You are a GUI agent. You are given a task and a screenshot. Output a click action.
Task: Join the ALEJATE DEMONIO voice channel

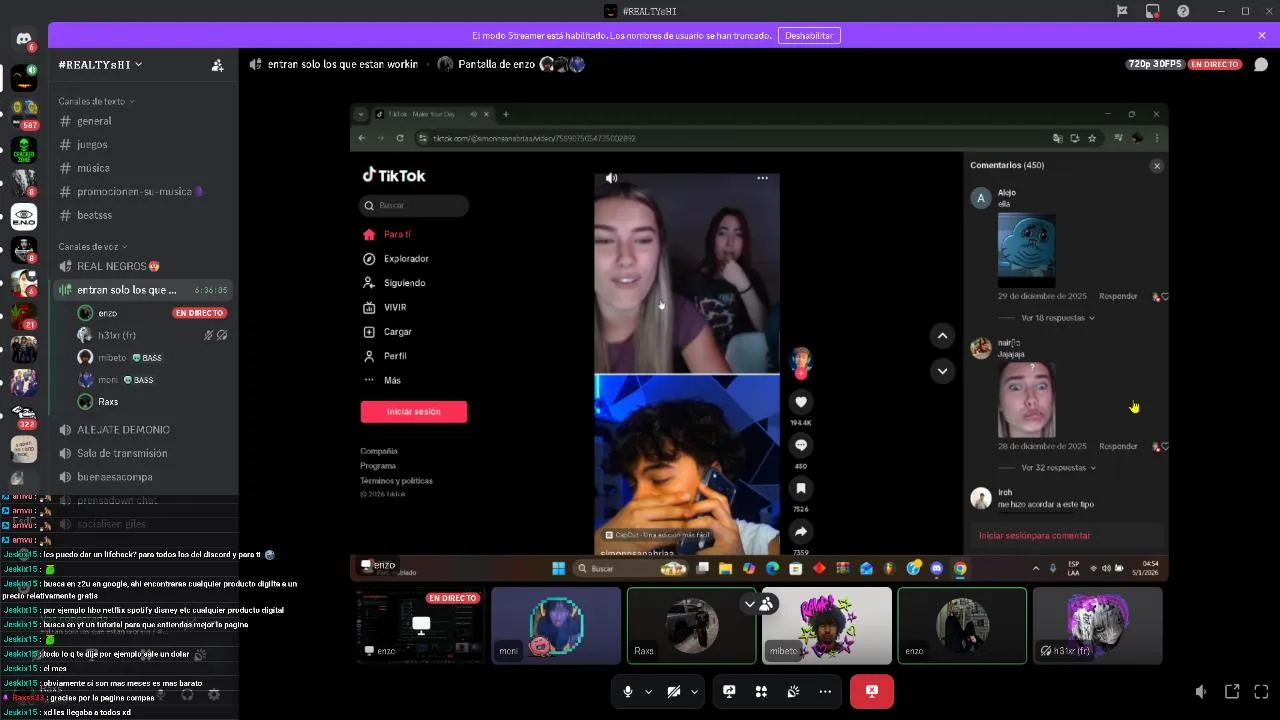[x=143, y=429]
